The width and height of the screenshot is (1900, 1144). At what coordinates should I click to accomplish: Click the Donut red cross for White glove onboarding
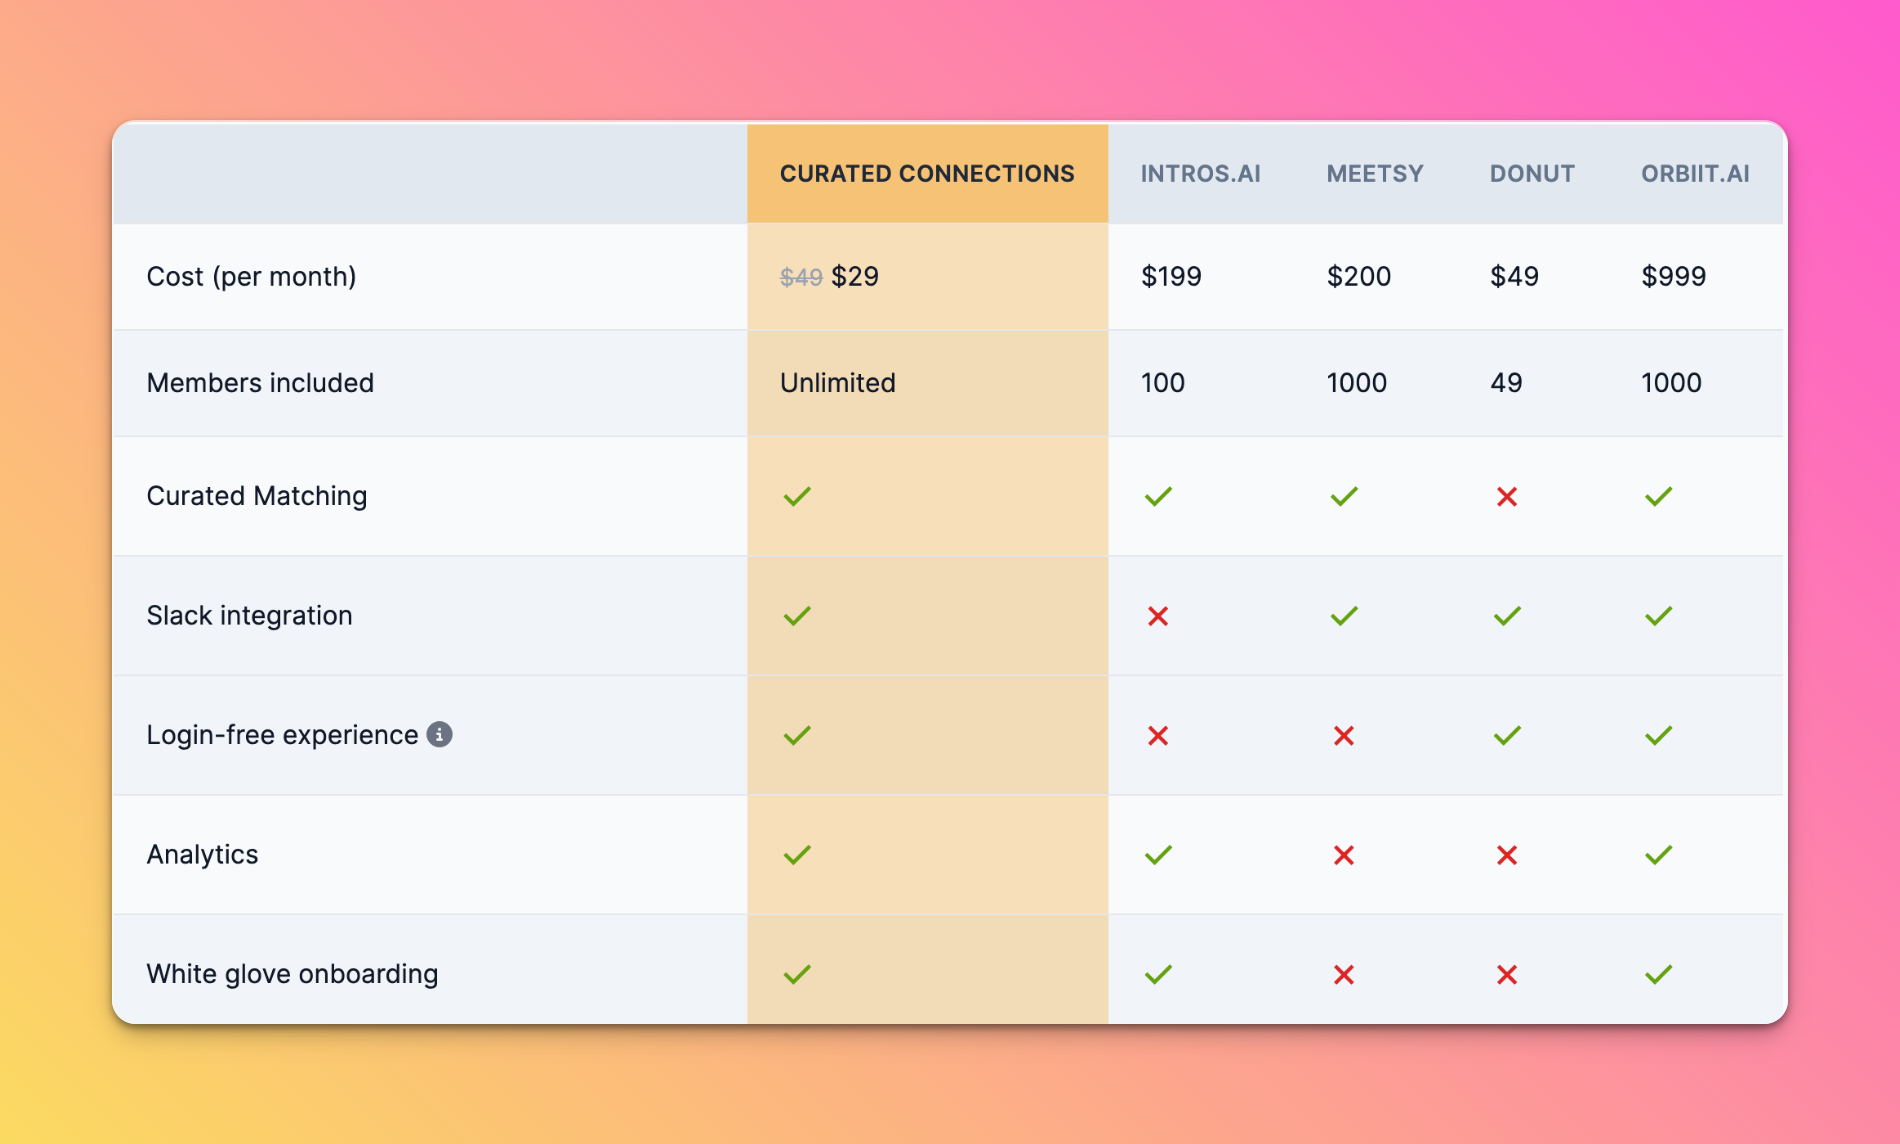tap(1507, 974)
